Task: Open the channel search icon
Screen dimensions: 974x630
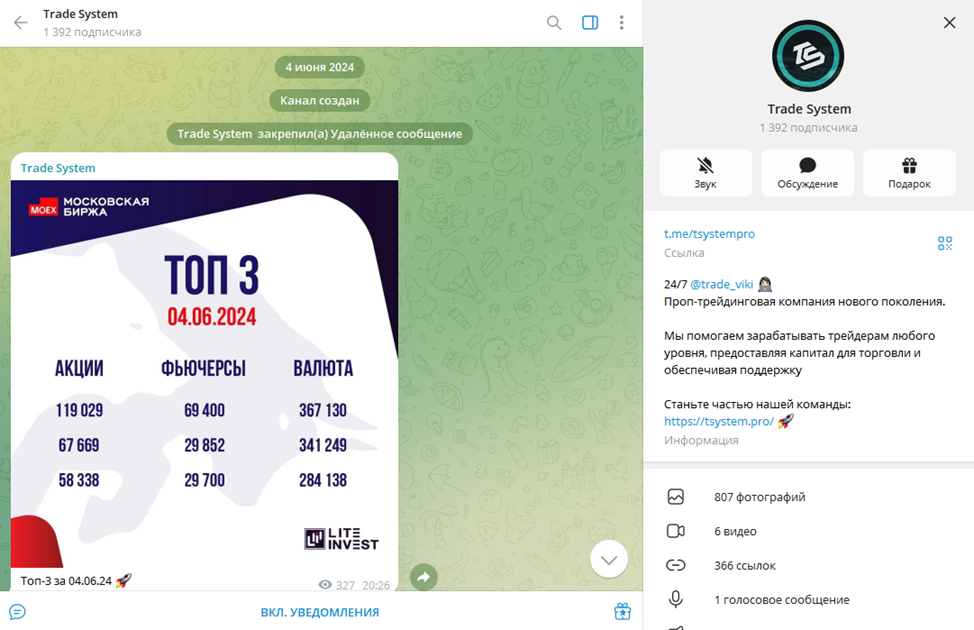Action: (x=553, y=21)
